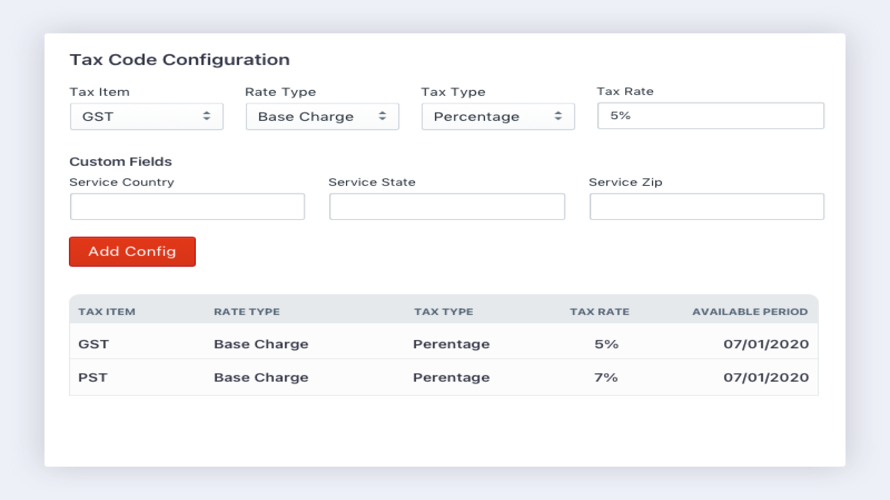
Task: Select GST in the table's first row
Action: tap(94, 344)
